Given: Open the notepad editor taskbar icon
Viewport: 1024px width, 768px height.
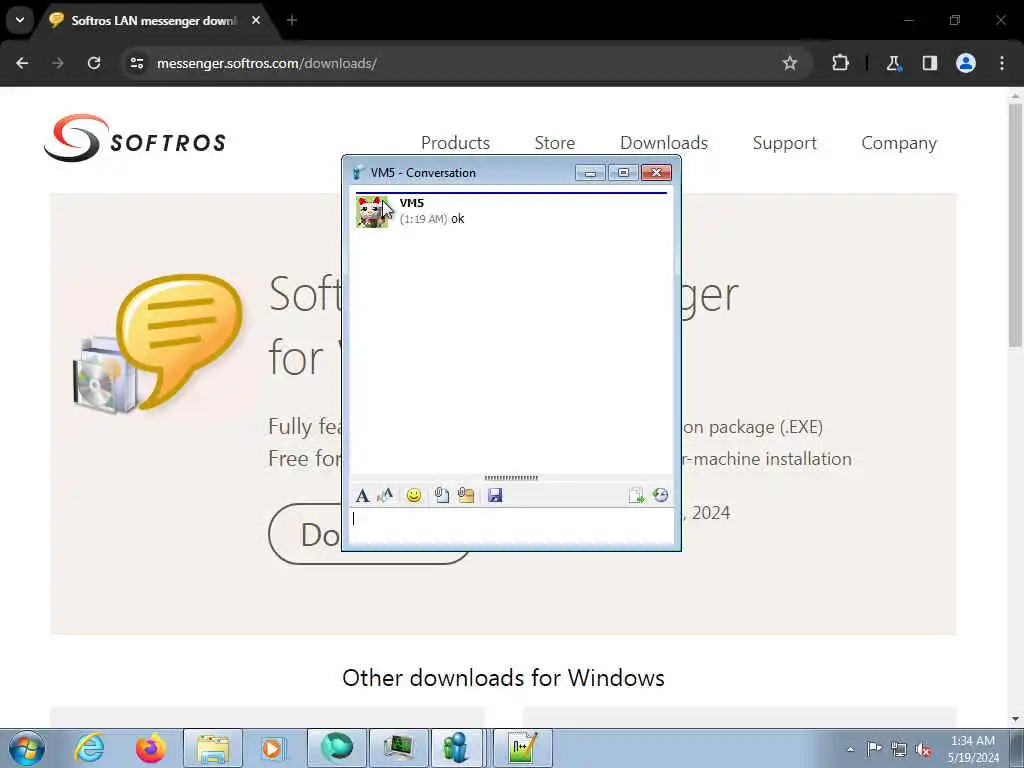Looking at the screenshot, I should (522, 748).
